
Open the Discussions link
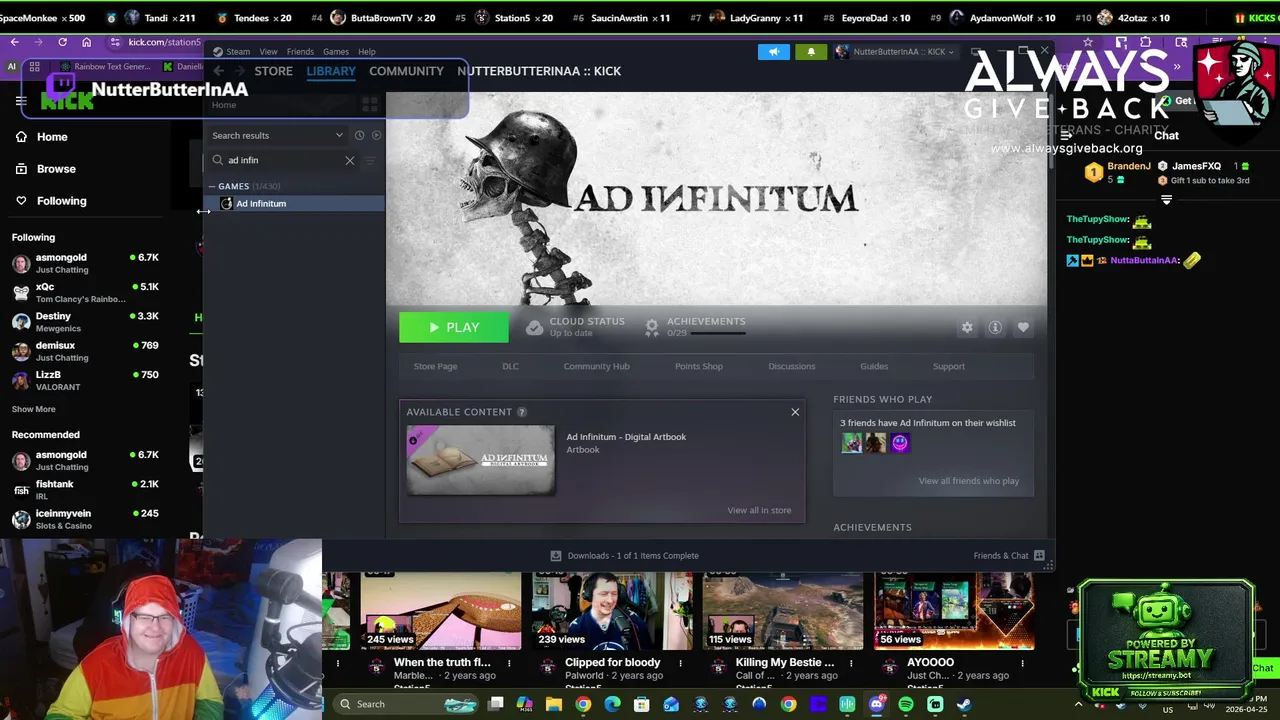[x=792, y=366]
